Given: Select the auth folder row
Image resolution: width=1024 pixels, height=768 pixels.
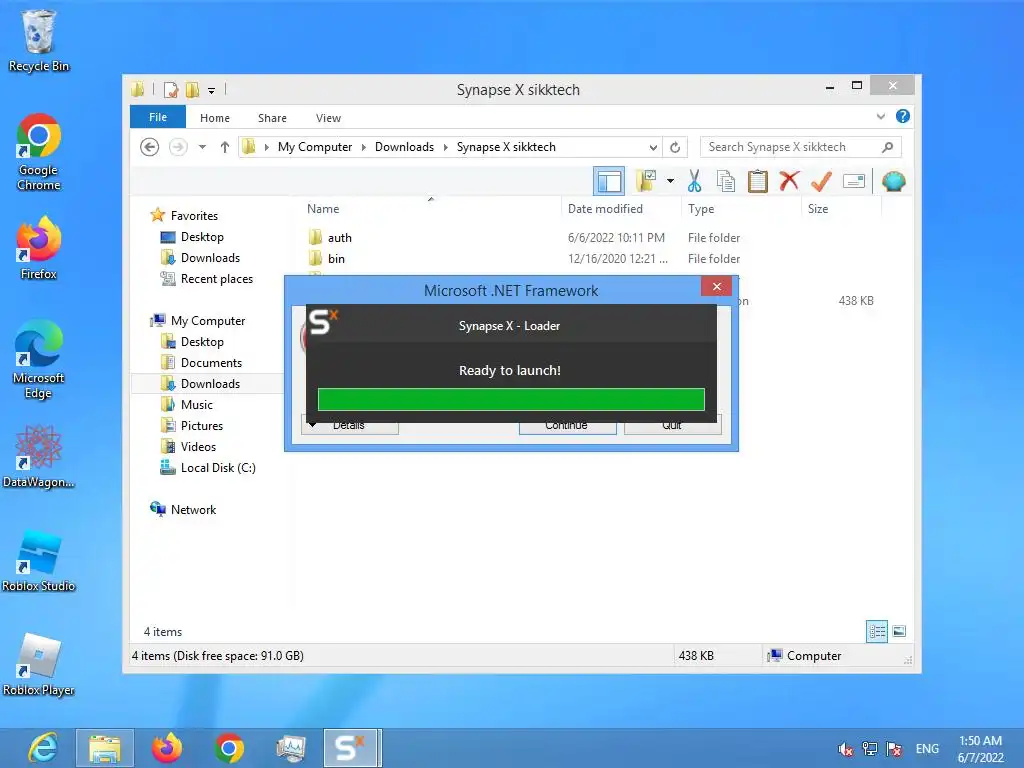Looking at the screenshot, I should click(590, 238).
